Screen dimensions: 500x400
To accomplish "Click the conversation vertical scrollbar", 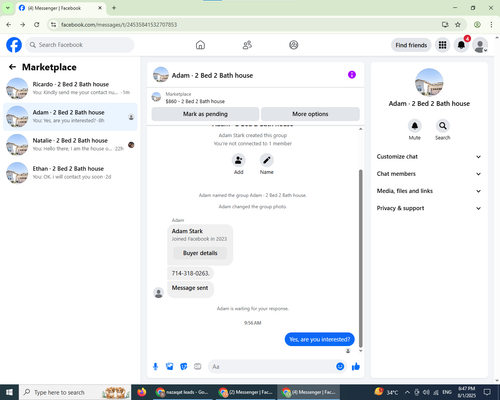I will click(x=360, y=258).
